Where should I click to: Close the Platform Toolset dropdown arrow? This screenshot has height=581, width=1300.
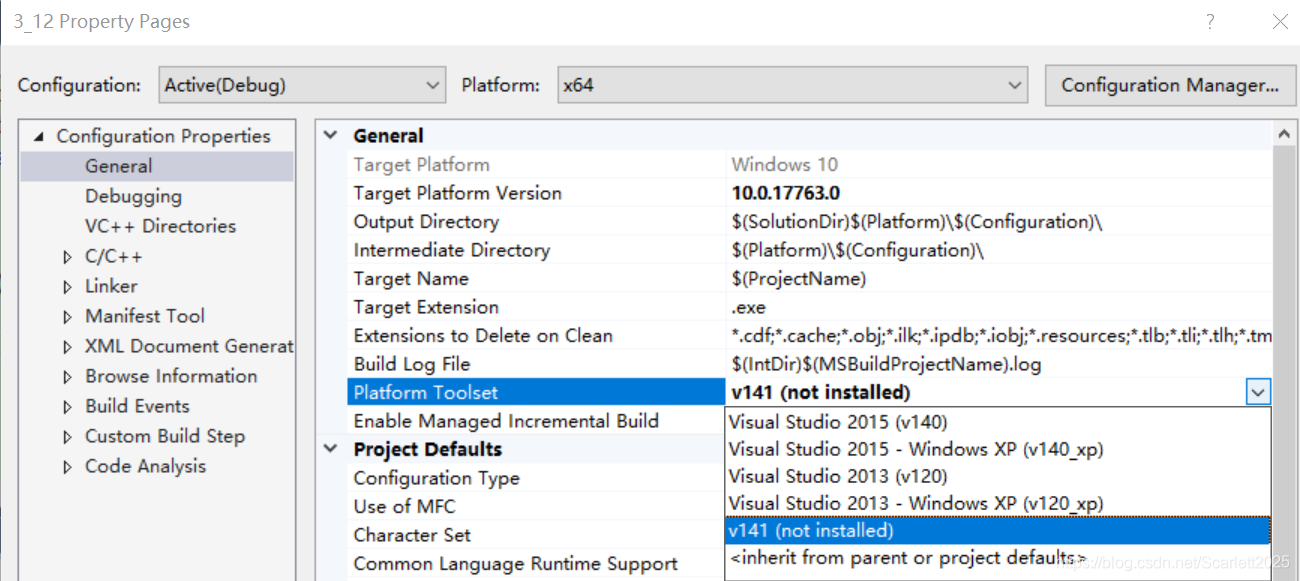[1258, 392]
